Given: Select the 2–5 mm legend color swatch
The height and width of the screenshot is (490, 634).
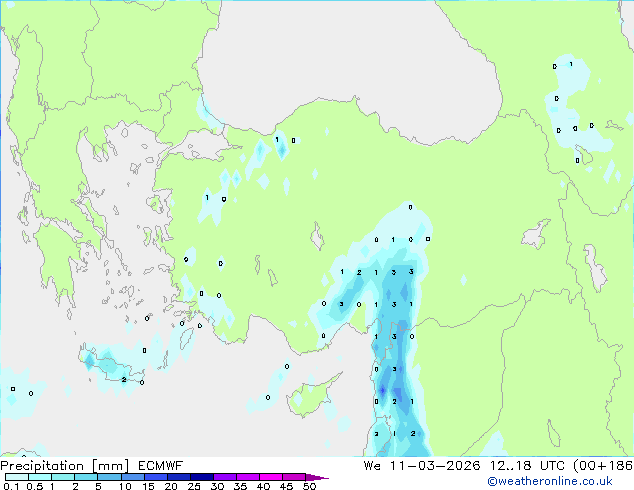Looking at the screenshot, I should click(x=86, y=477).
